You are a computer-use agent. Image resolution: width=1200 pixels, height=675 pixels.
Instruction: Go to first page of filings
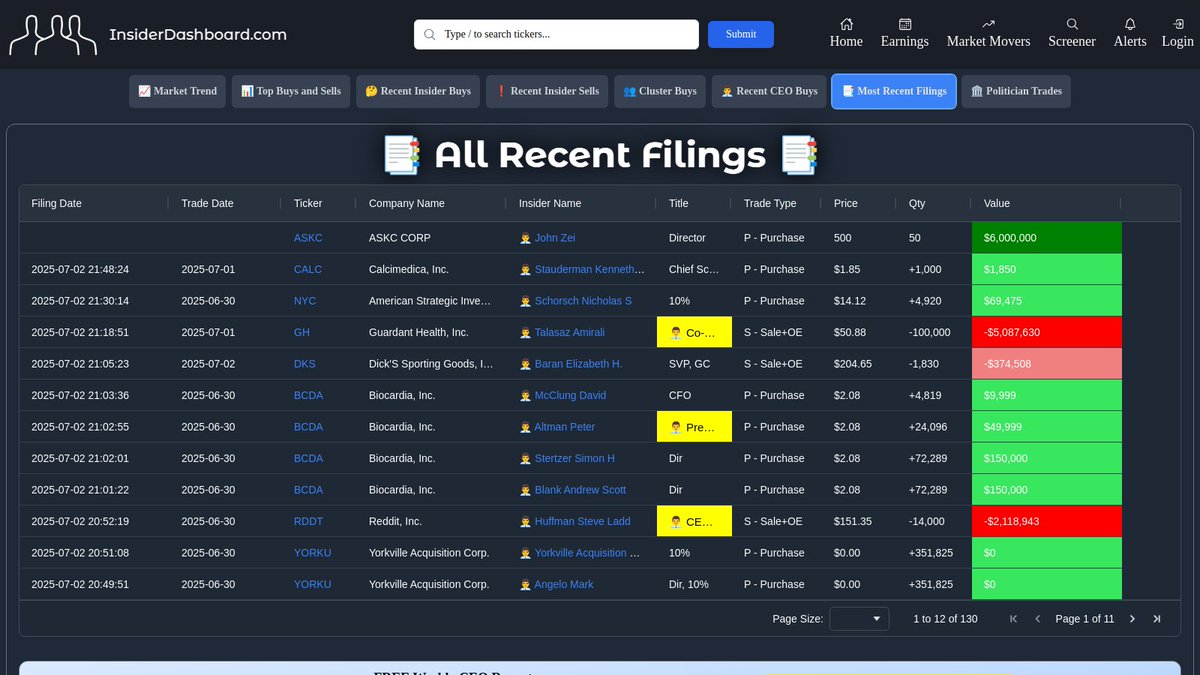point(1013,619)
